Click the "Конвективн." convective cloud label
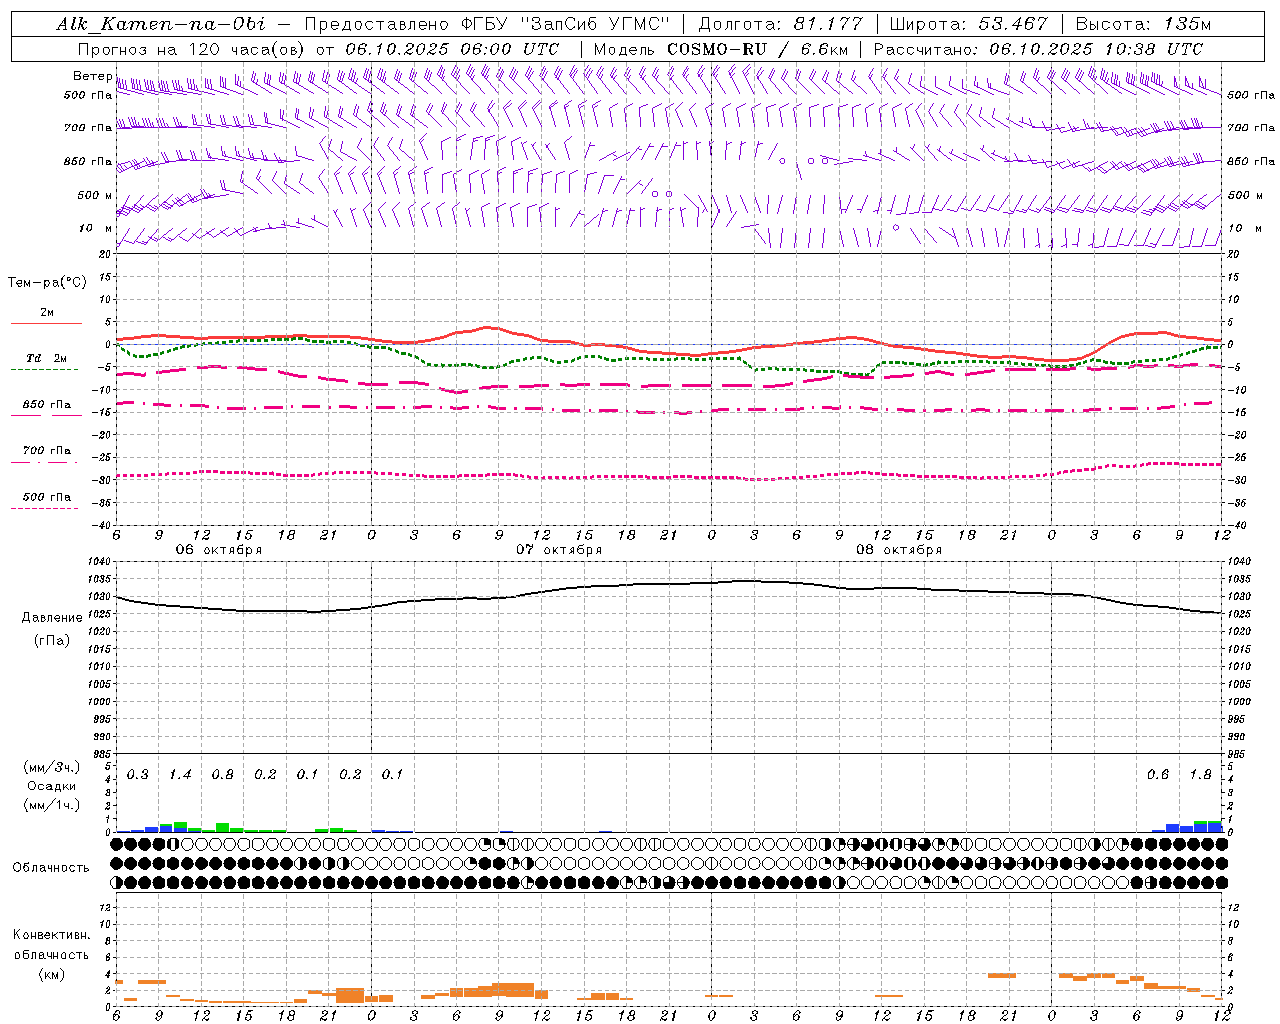Image resolution: width=1280 pixels, height=1024 pixels. pyautogui.click(x=51, y=935)
